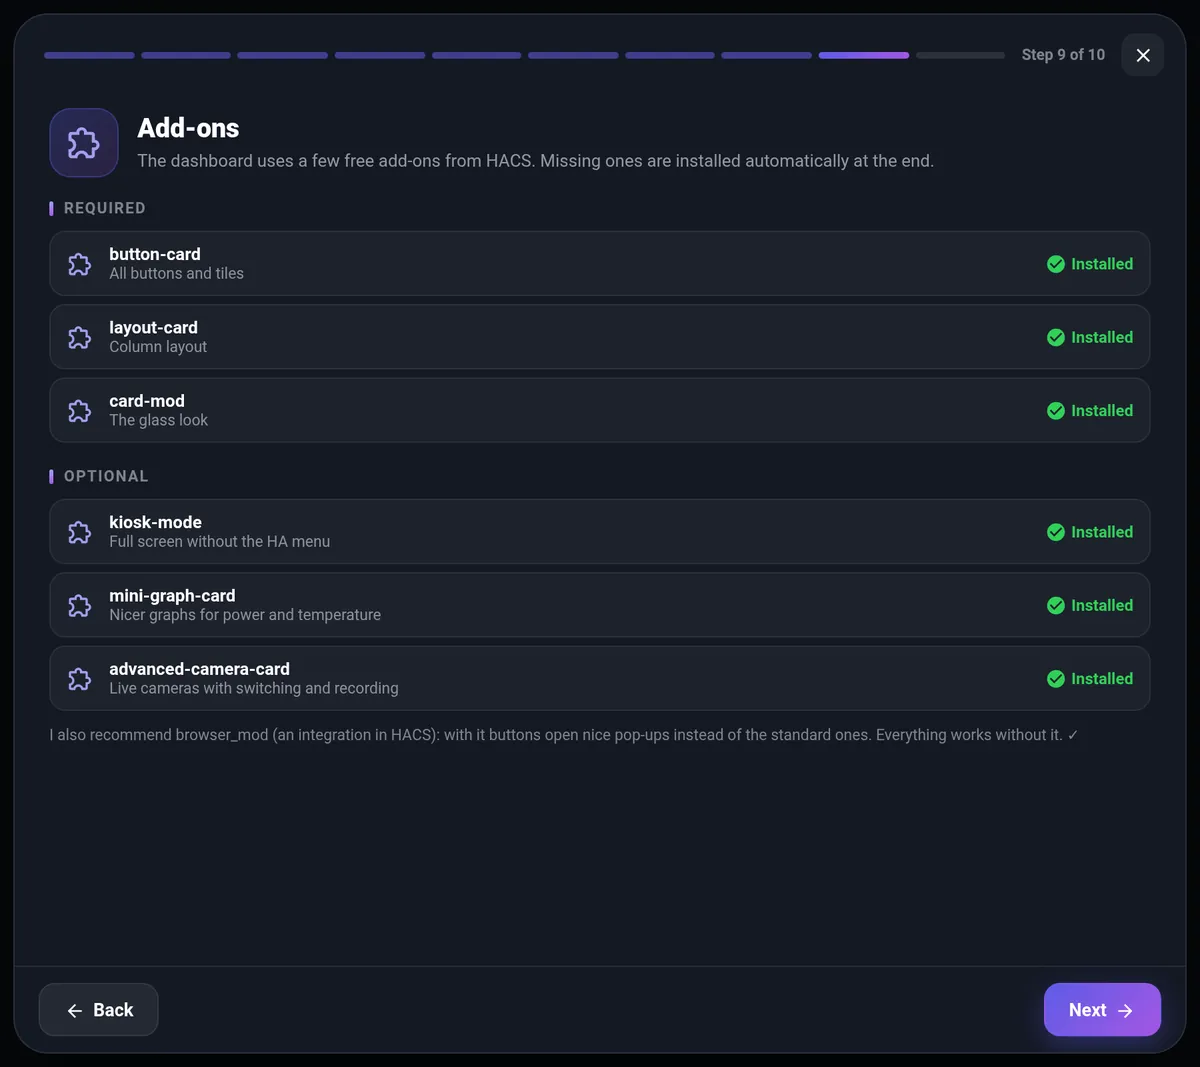Click the green check icon for advanced-camera-card
This screenshot has width=1200, height=1067.
point(1056,679)
